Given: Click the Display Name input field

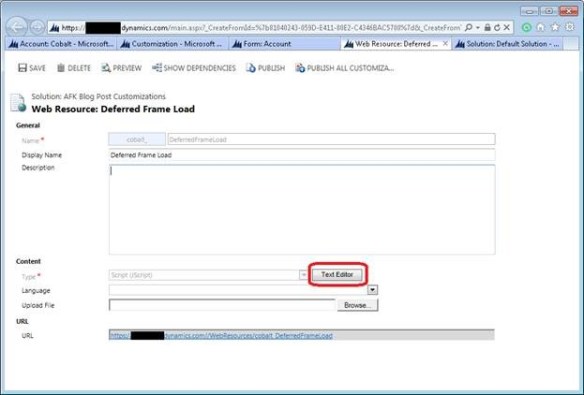Looking at the screenshot, I should [x=302, y=155].
